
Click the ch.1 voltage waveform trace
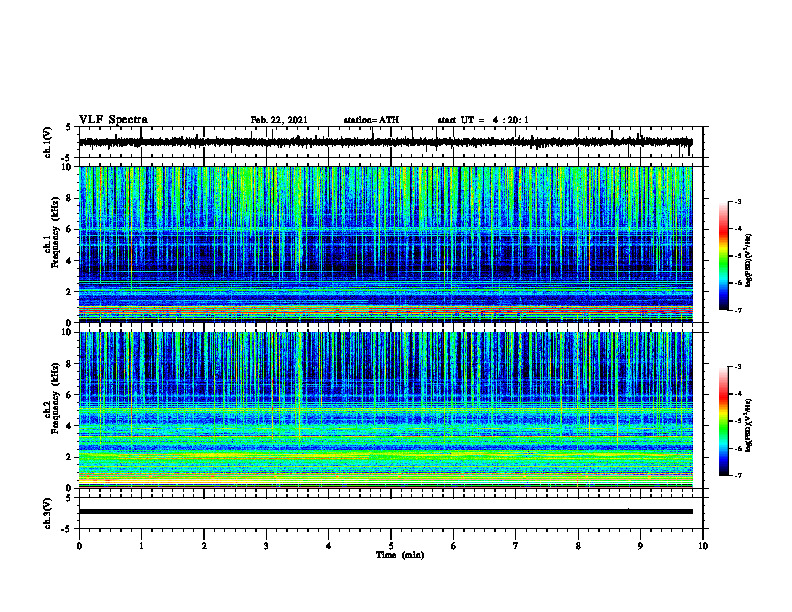(x=385, y=142)
